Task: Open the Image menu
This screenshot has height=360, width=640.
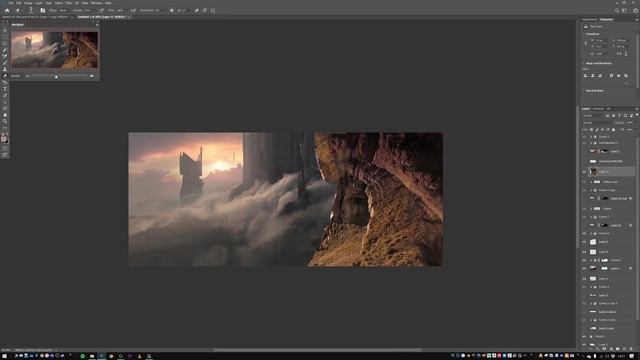Action: [28, 3]
